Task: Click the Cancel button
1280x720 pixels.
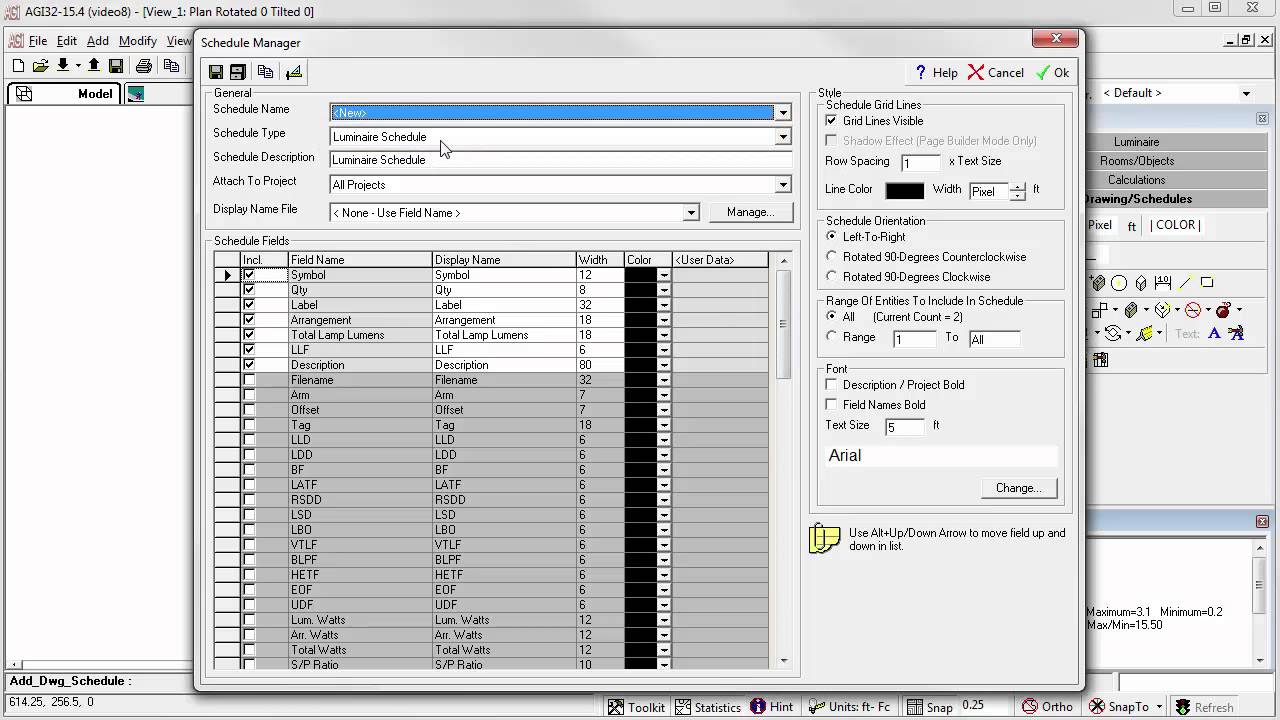Action: (996, 73)
